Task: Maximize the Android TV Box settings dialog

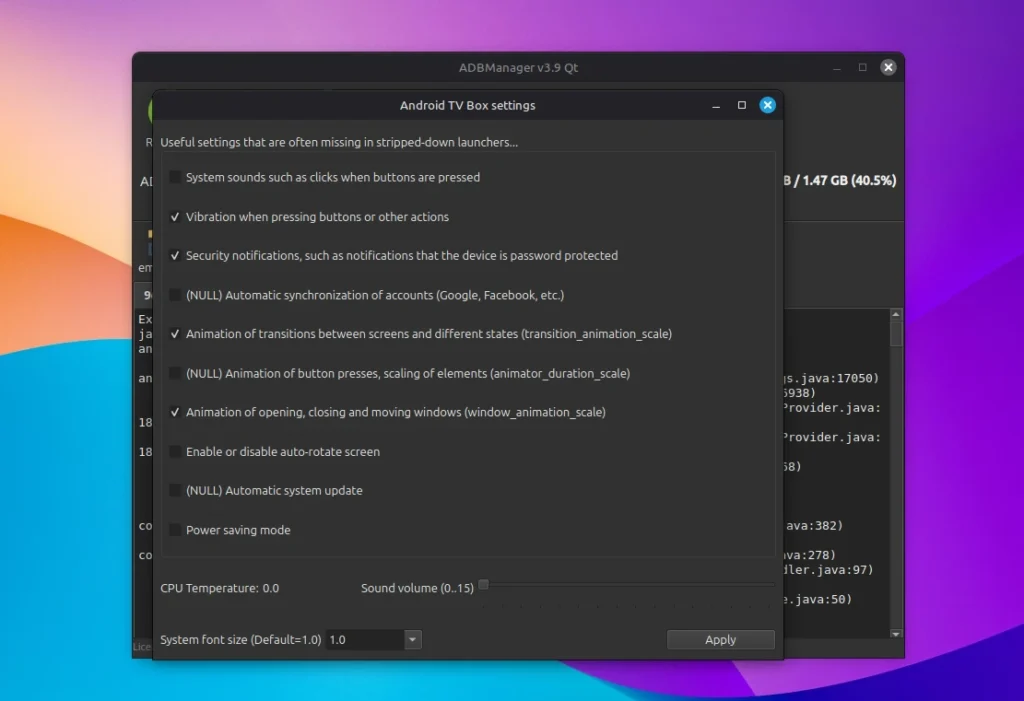Action: (x=742, y=105)
